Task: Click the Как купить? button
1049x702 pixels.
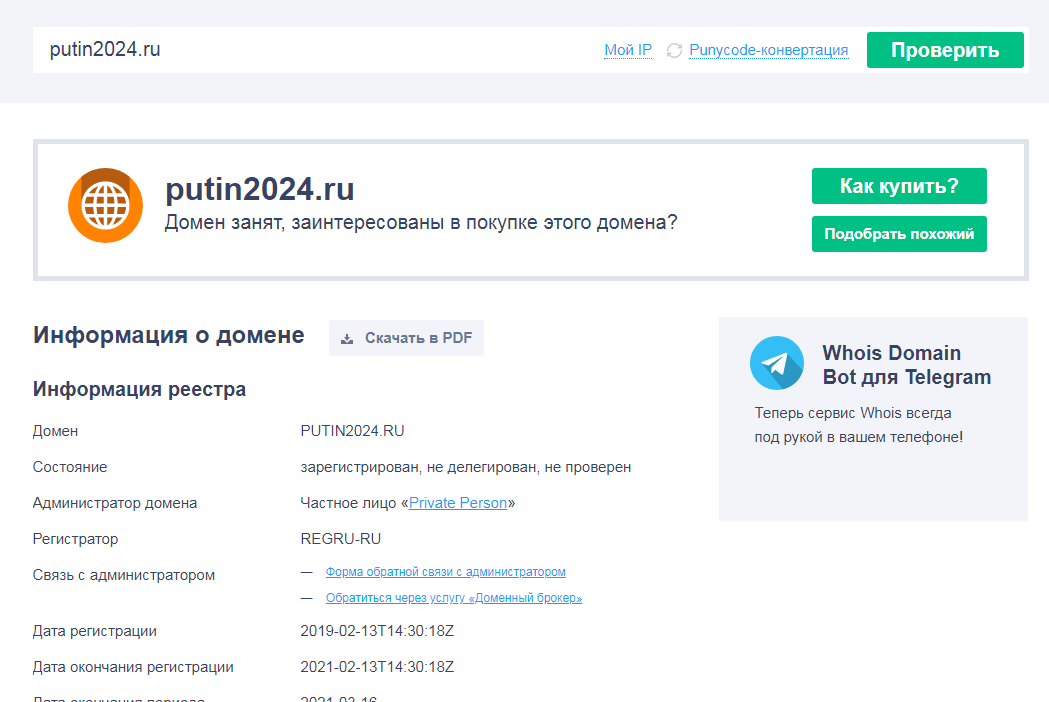Action: [899, 186]
